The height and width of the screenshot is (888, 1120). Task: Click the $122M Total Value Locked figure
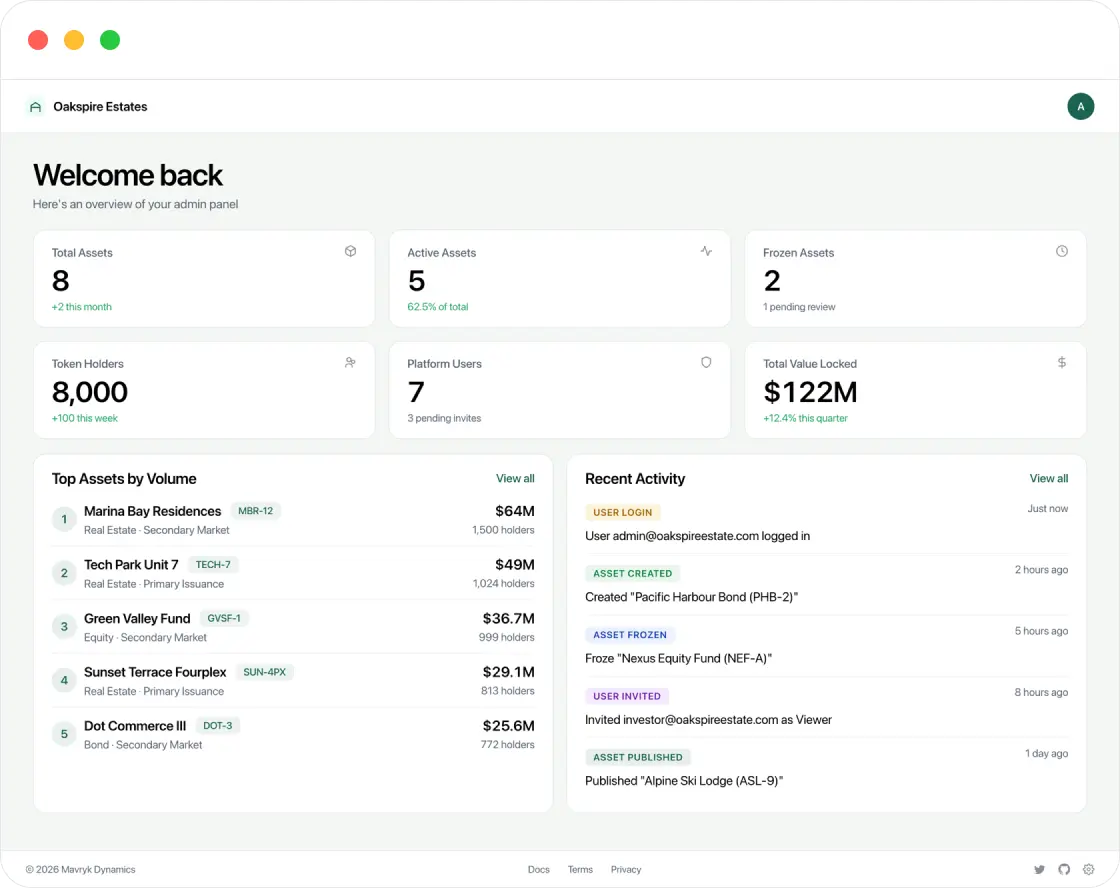click(x=810, y=391)
